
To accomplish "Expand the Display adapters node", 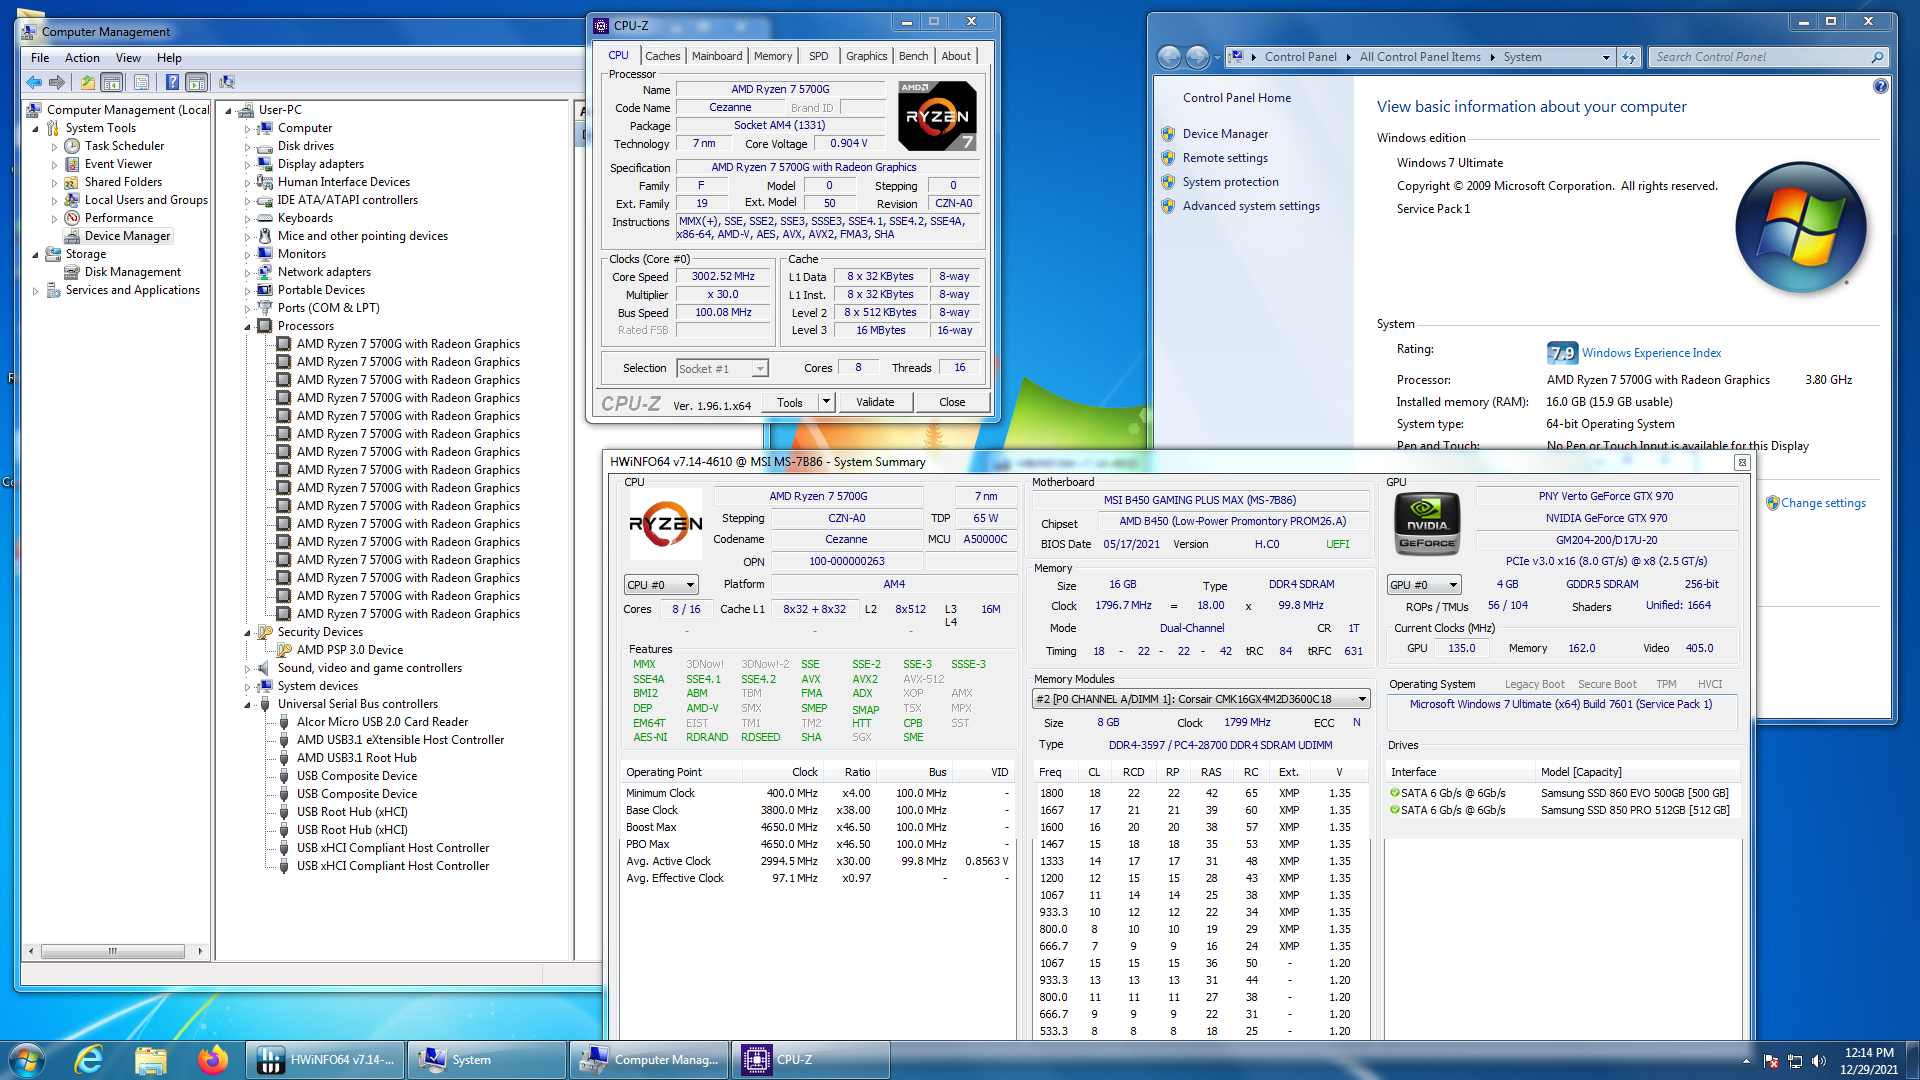I will [248, 164].
